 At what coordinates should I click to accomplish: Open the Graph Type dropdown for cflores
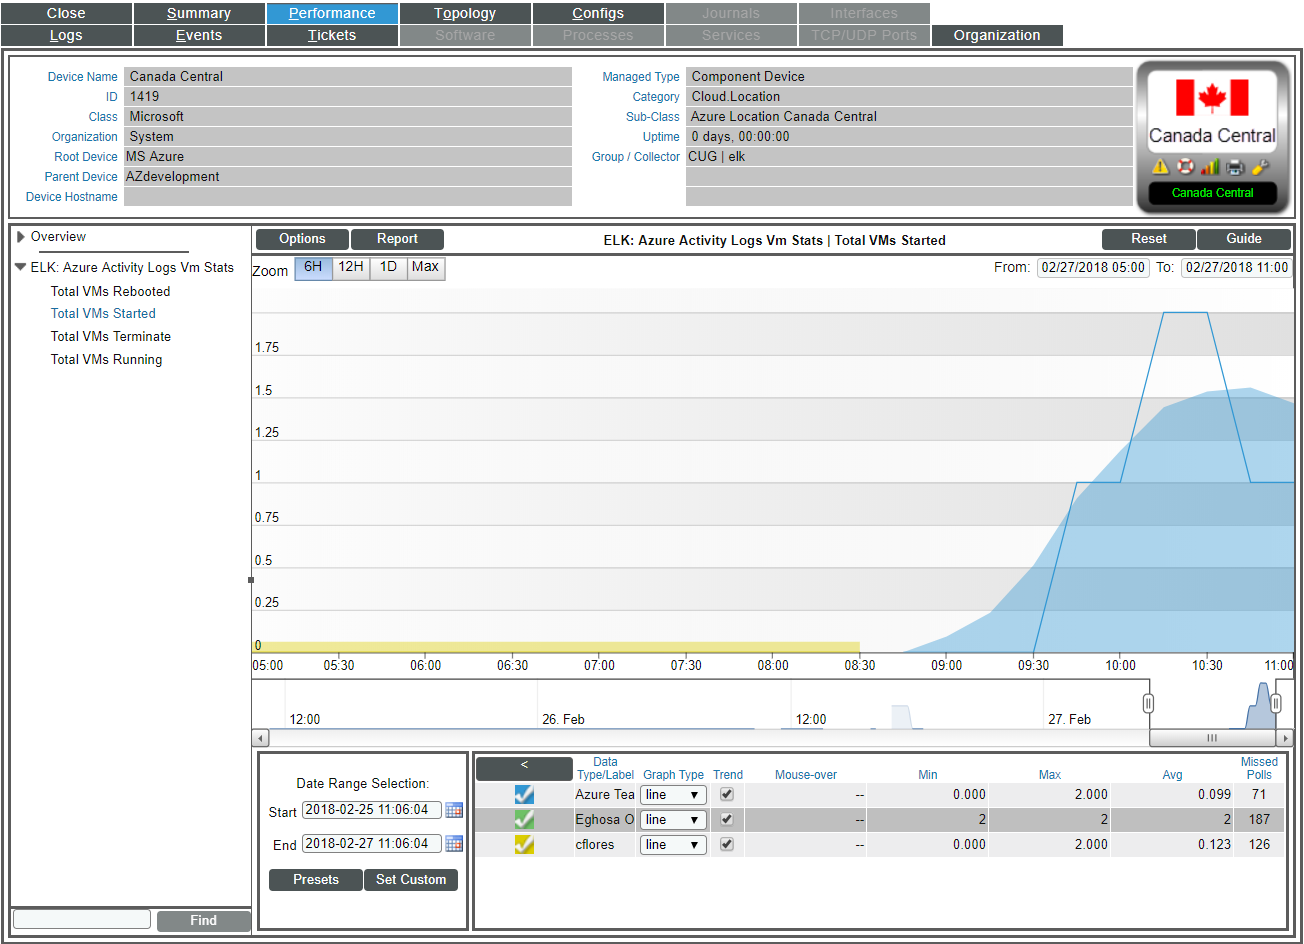[672, 844]
